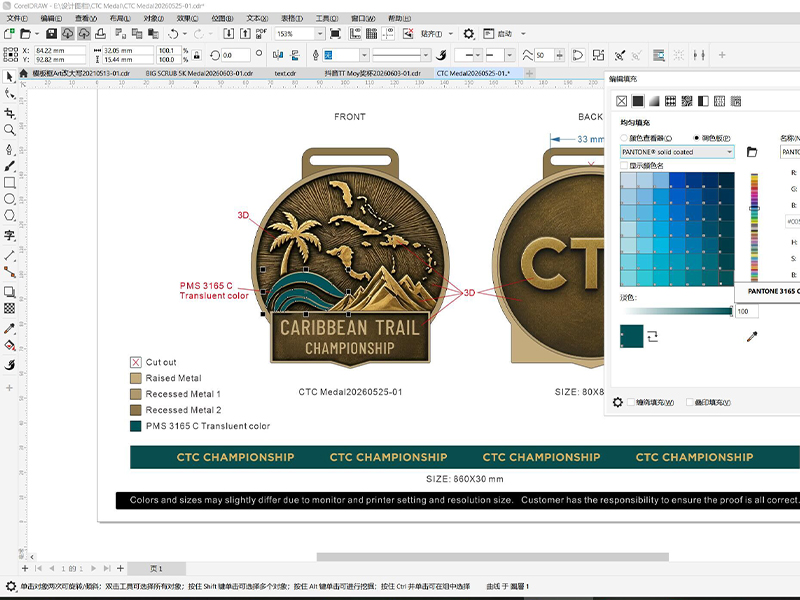The width and height of the screenshot is (800, 600).
Task: Click the eyedropper in Edit Fill dialog
Action: pos(752,336)
